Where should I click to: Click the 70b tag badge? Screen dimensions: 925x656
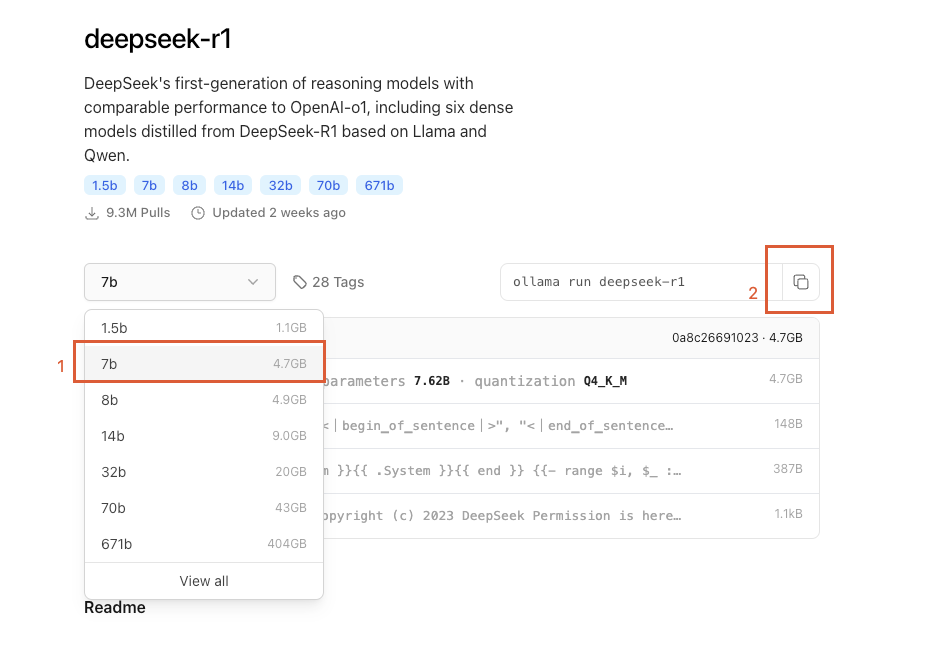(328, 184)
